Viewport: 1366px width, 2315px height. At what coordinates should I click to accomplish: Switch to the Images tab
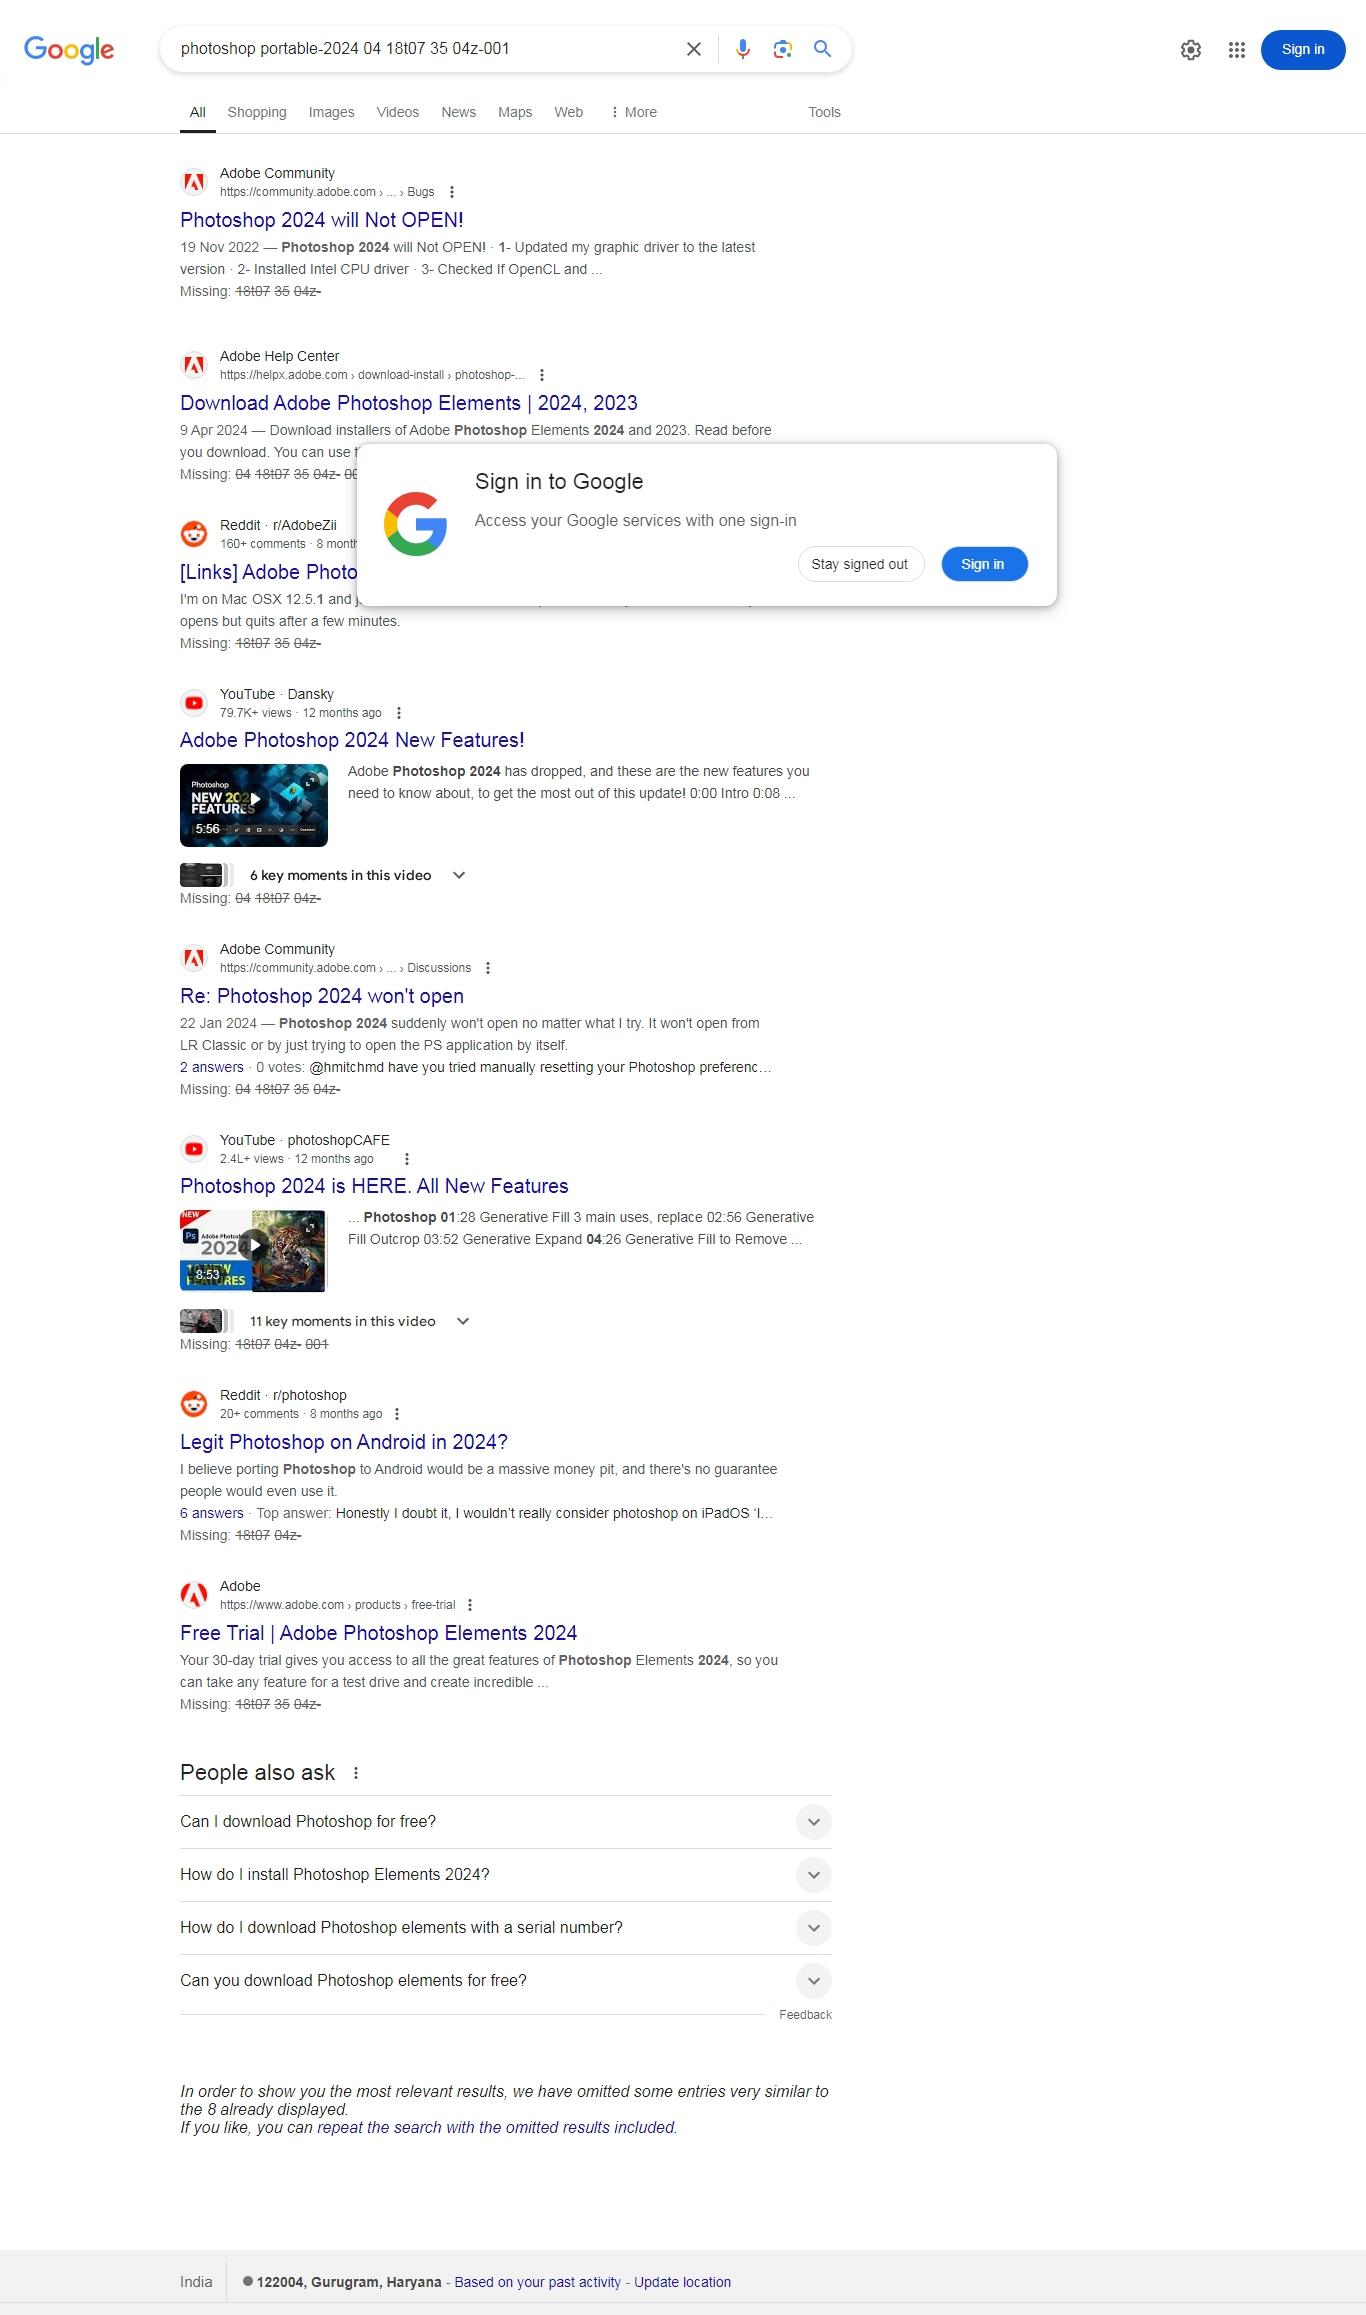pyautogui.click(x=332, y=112)
